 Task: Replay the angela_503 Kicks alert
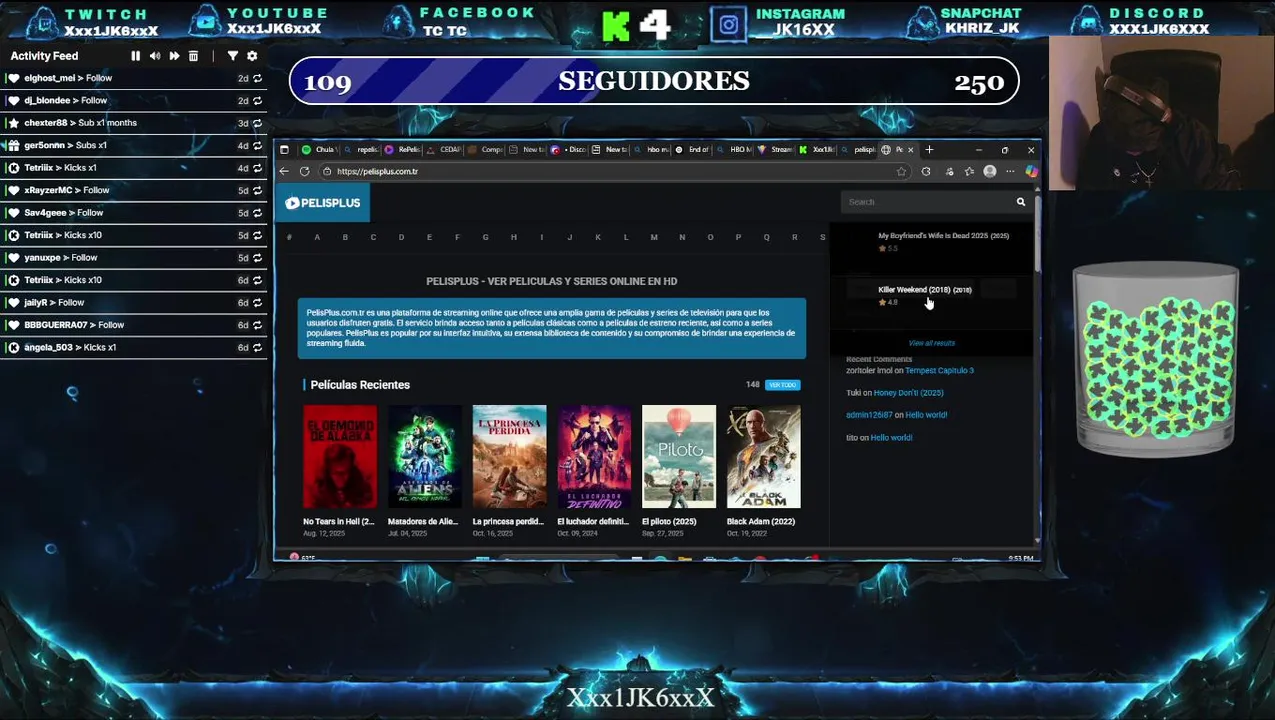257,347
